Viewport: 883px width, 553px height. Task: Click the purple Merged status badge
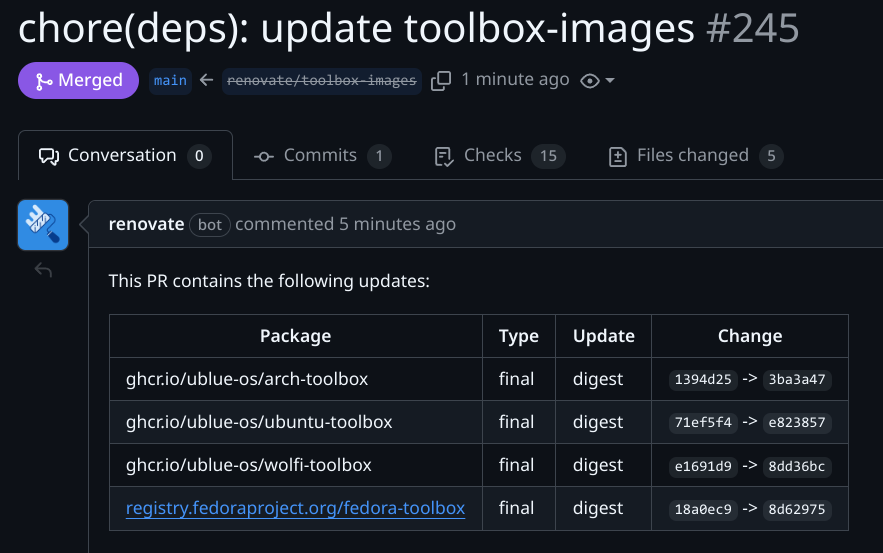pos(78,81)
